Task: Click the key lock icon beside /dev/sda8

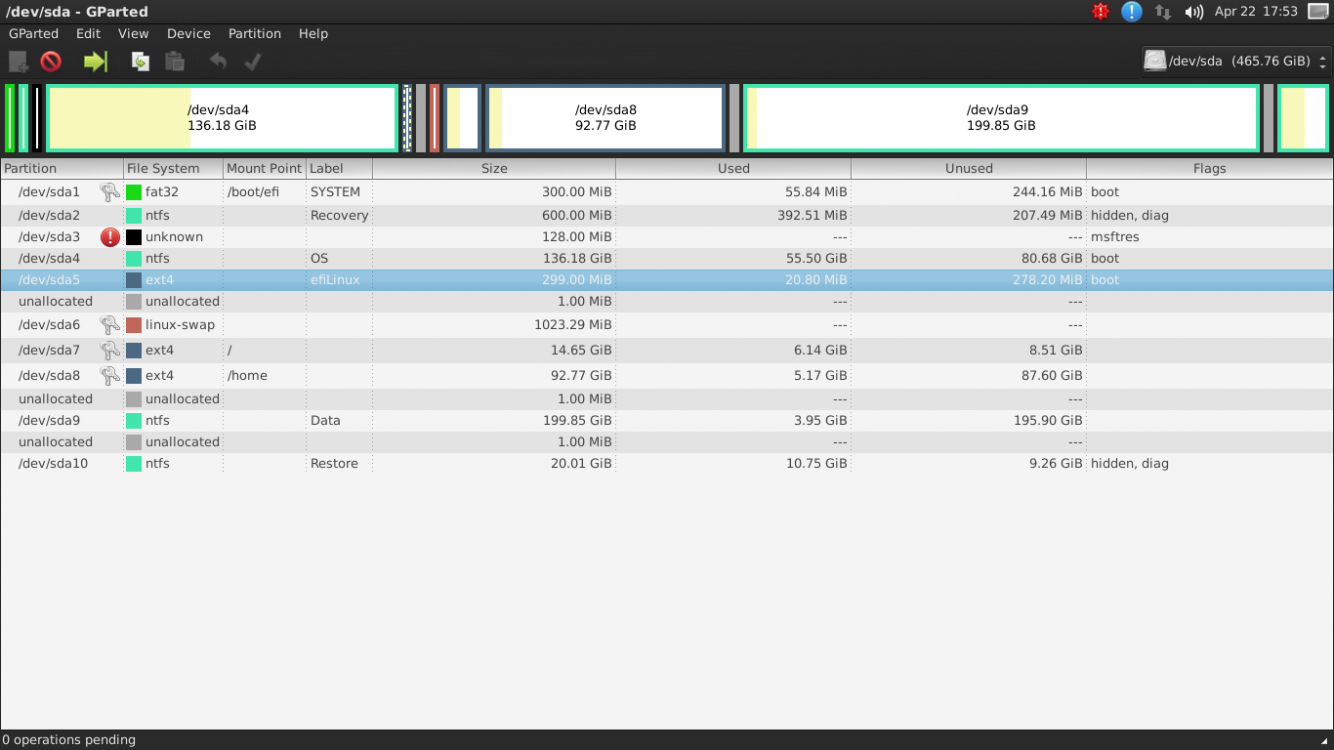Action: 110,376
